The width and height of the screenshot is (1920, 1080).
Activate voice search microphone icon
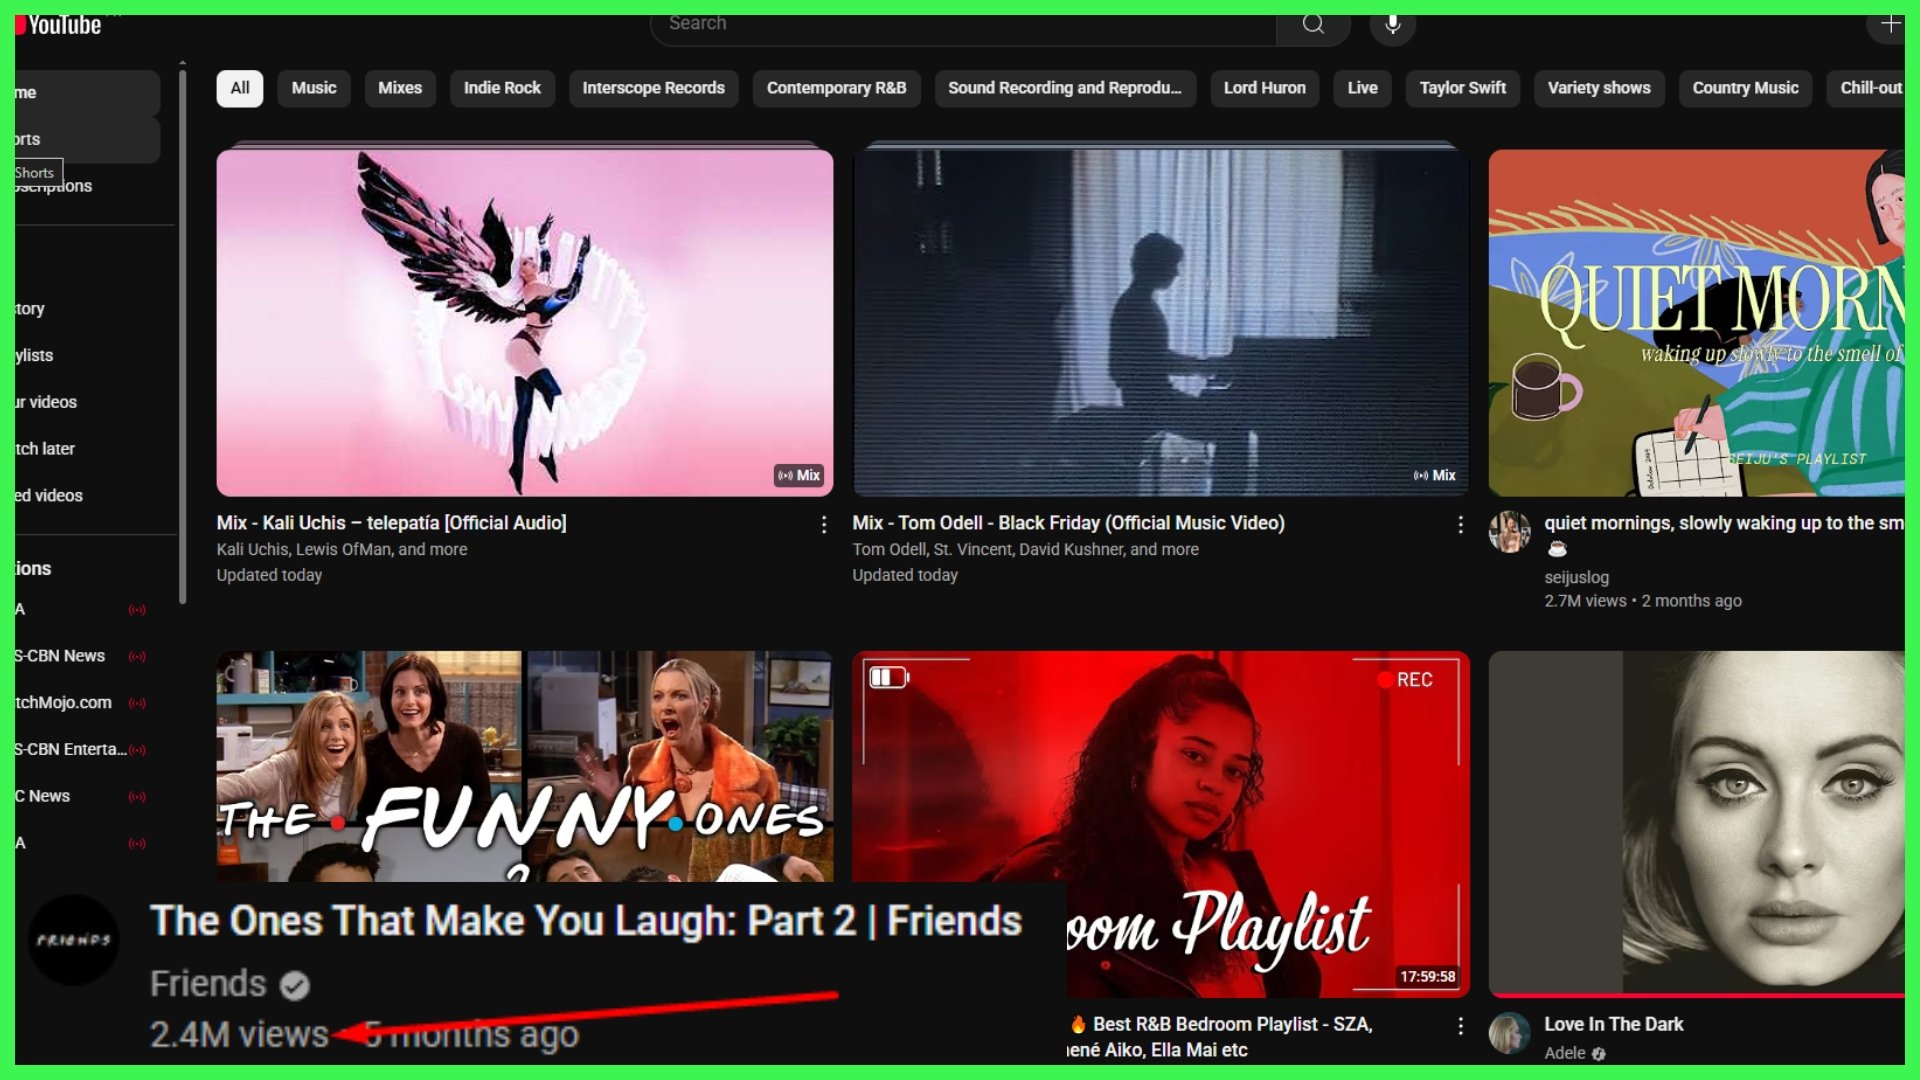1392,25
